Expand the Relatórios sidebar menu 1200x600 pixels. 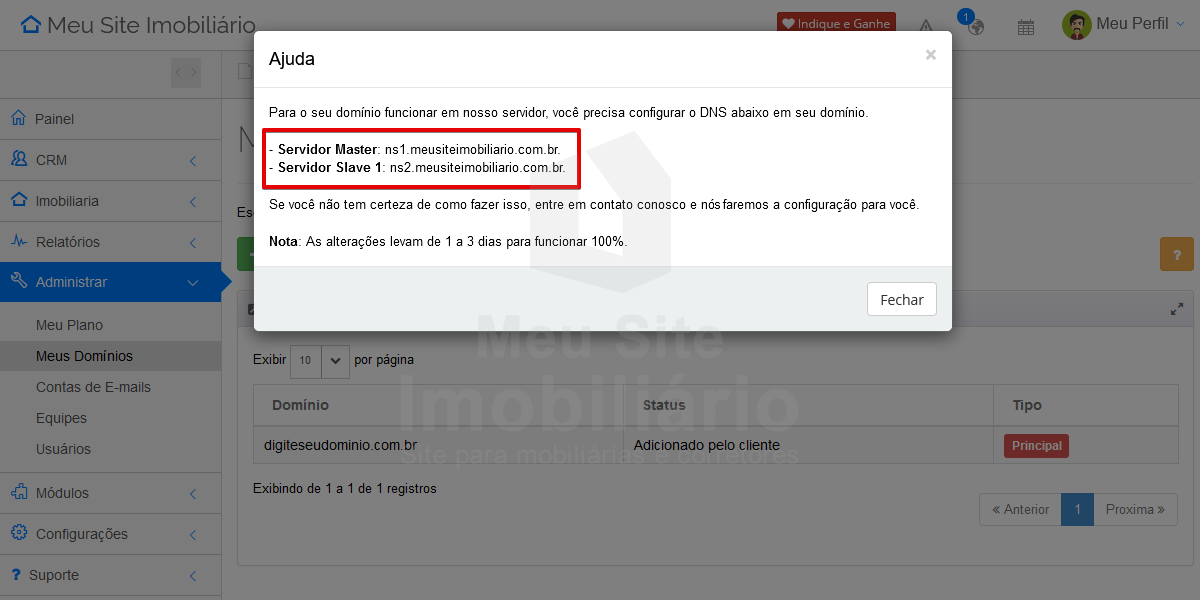110,242
